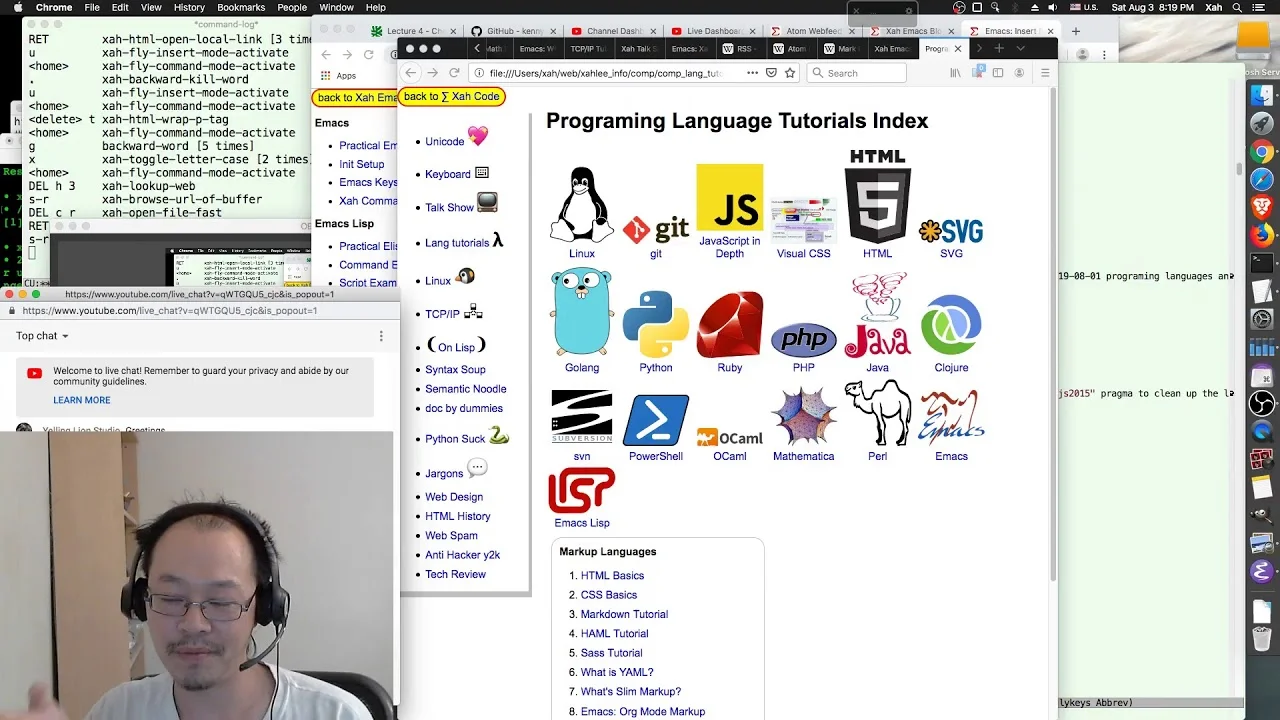Click the Firefox bookmark star icon
Viewport: 1280px width, 720px height.
(790, 73)
